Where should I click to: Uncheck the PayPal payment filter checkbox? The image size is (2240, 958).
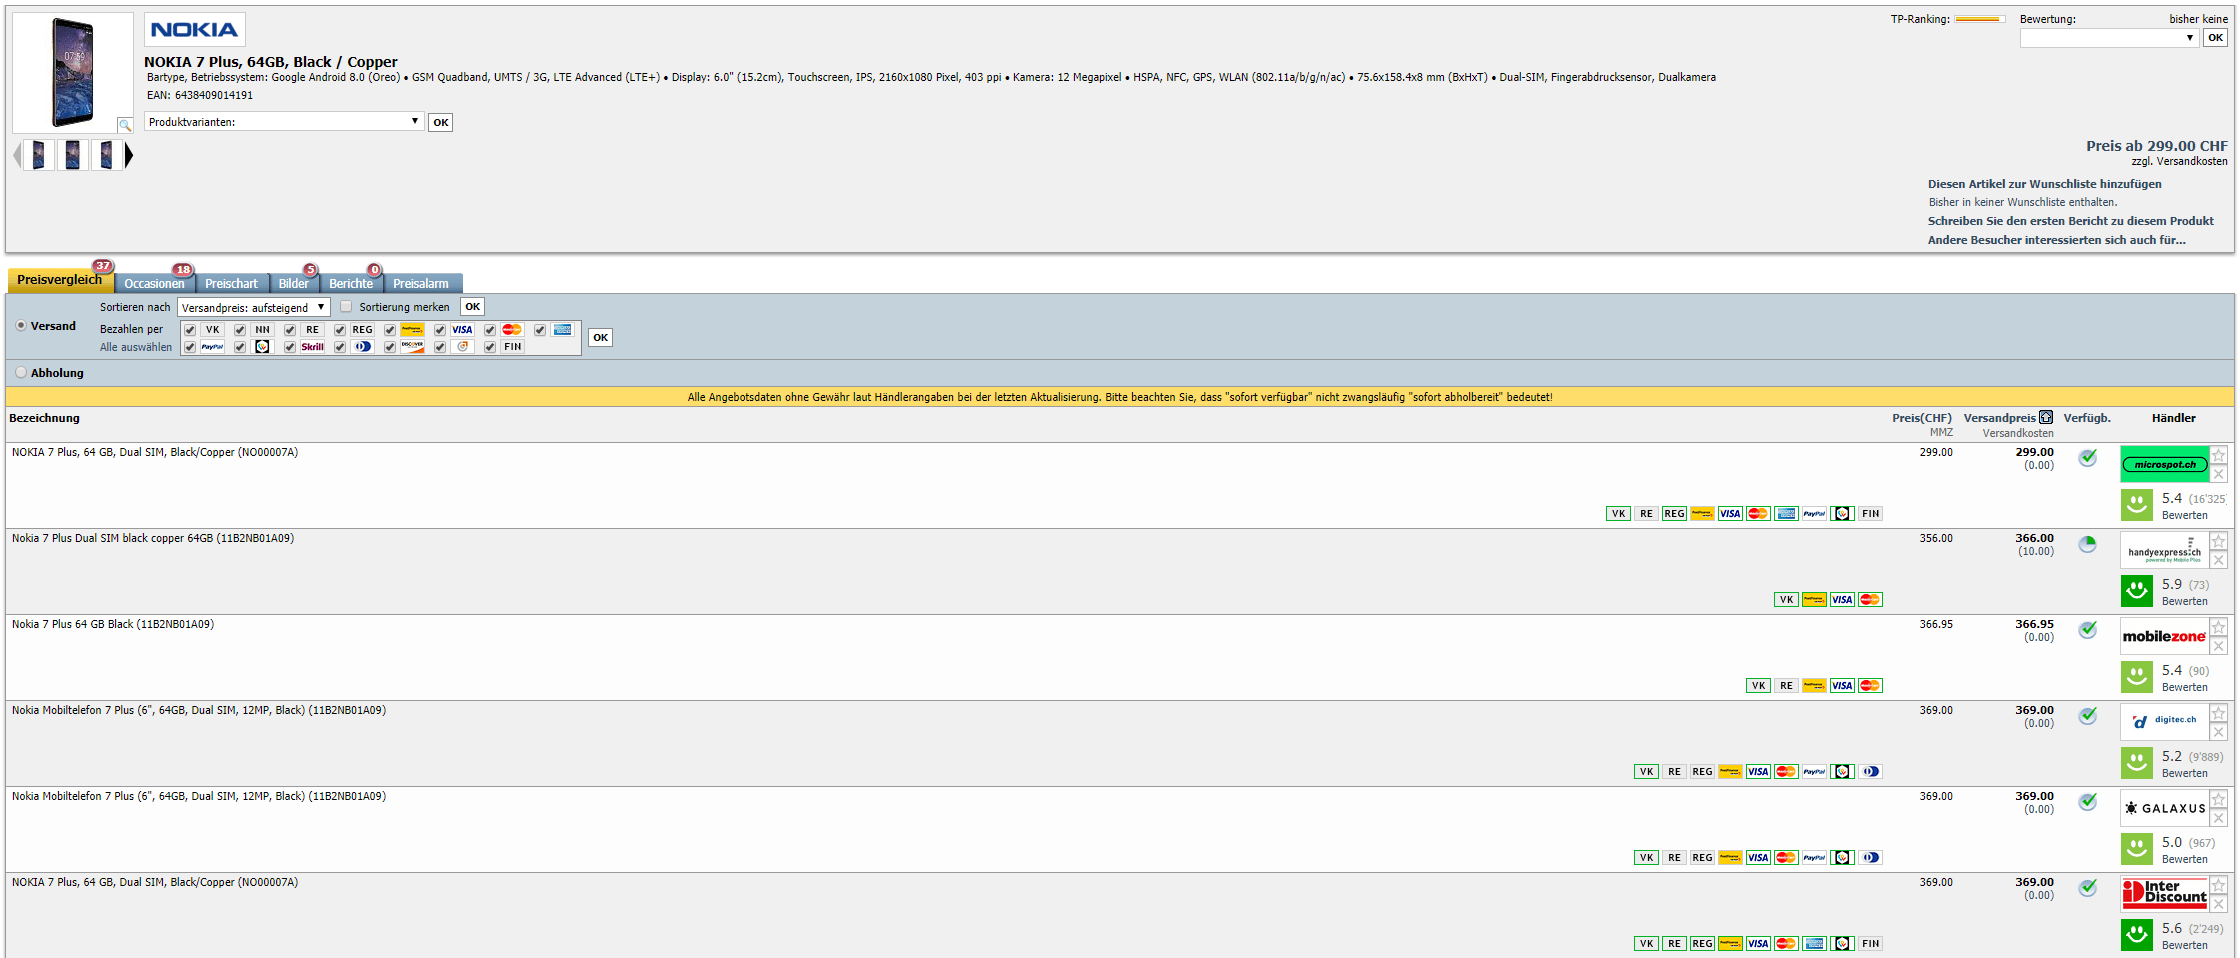(x=190, y=347)
